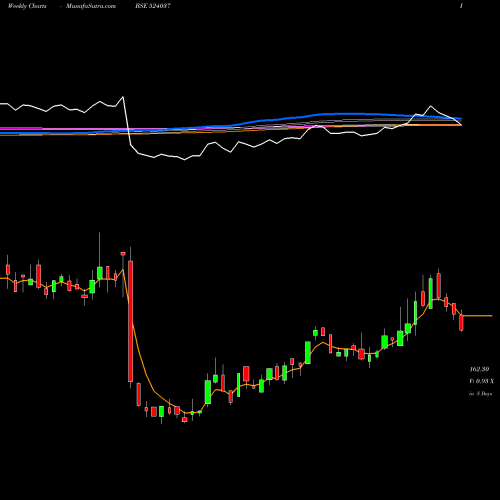Click the lowest red candlestick at the chart bottom
This screenshot has width=500, height=500.
pyautogui.click(x=185, y=420)
